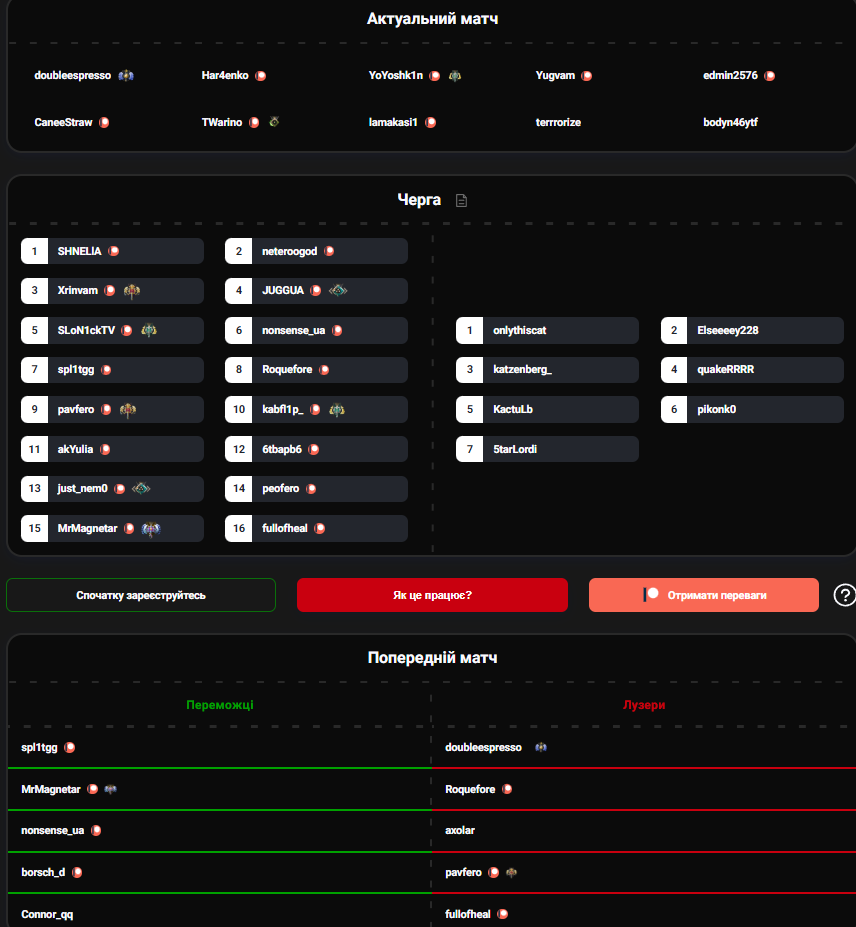Click Patreon badge next to Yugvam
Screen dimensions: 856x927
coord(586,76)
